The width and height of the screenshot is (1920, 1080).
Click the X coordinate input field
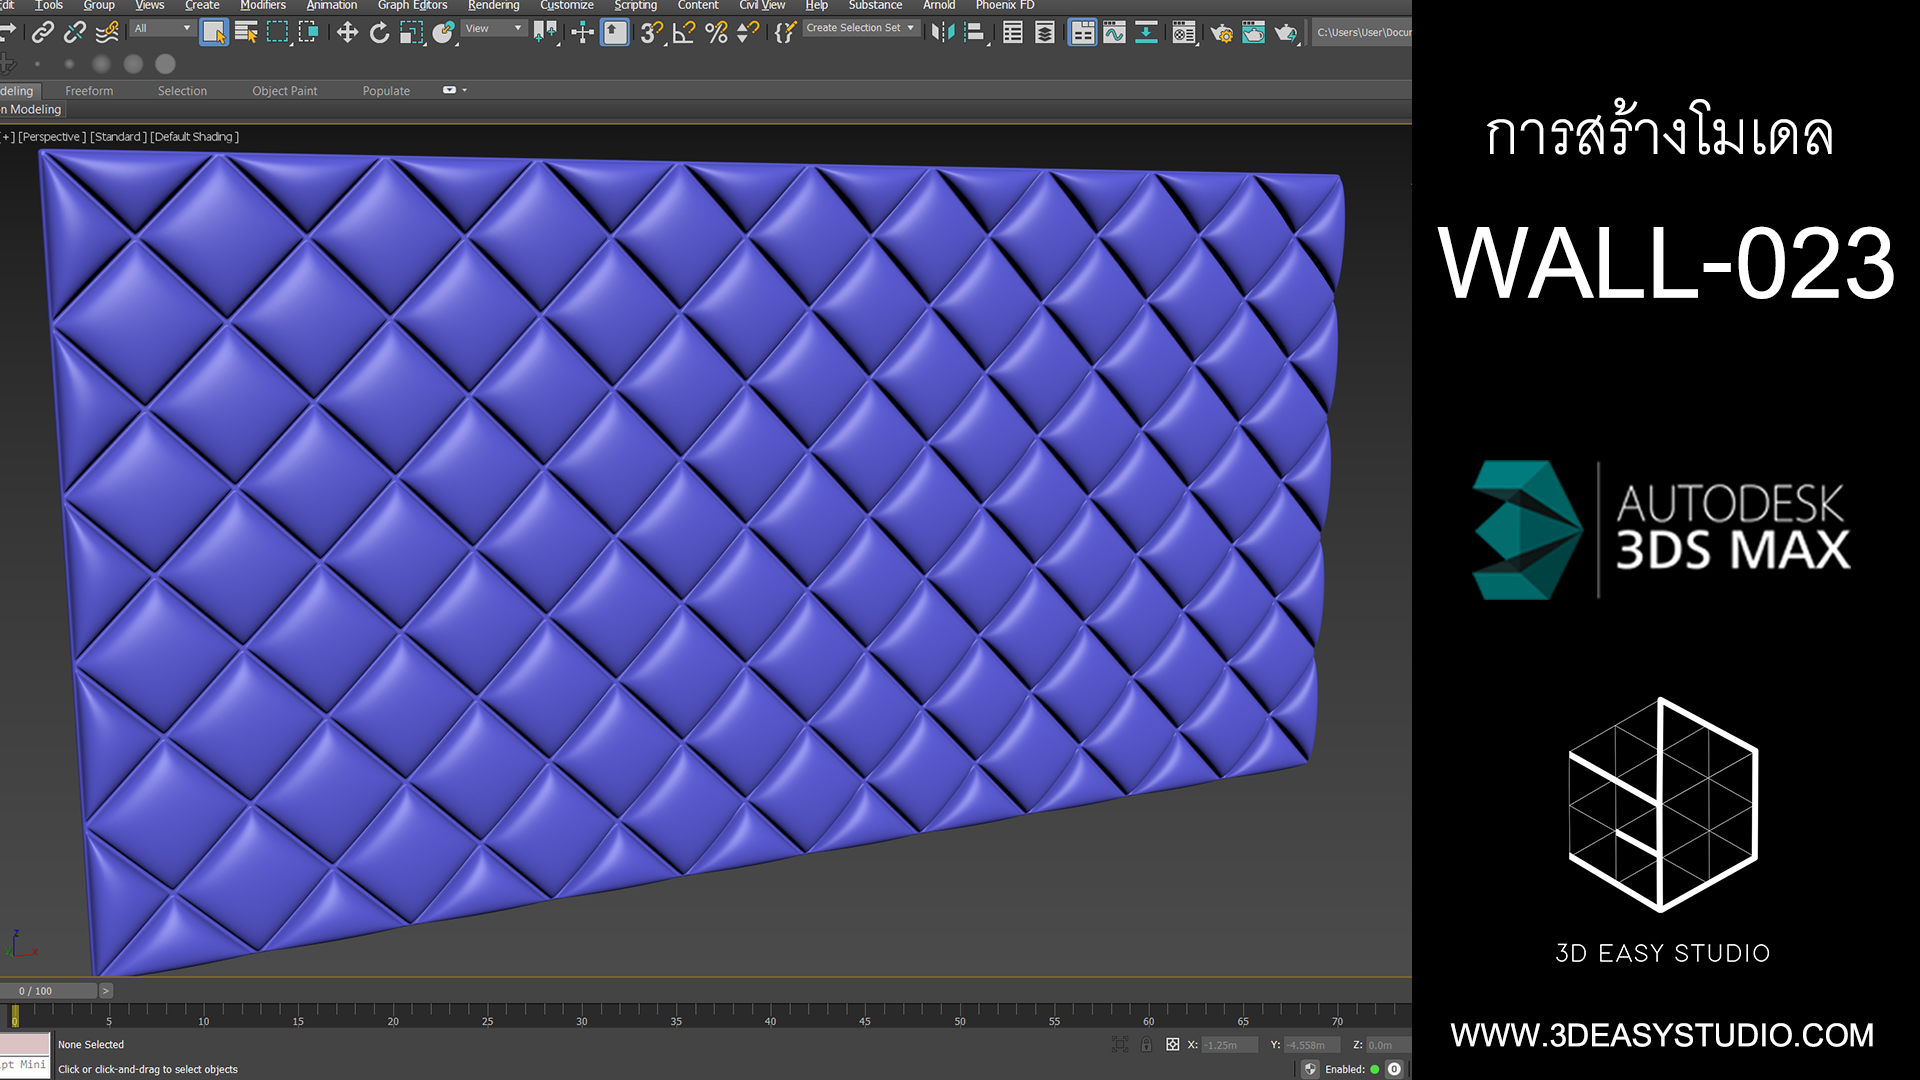pos(1228,1045)
